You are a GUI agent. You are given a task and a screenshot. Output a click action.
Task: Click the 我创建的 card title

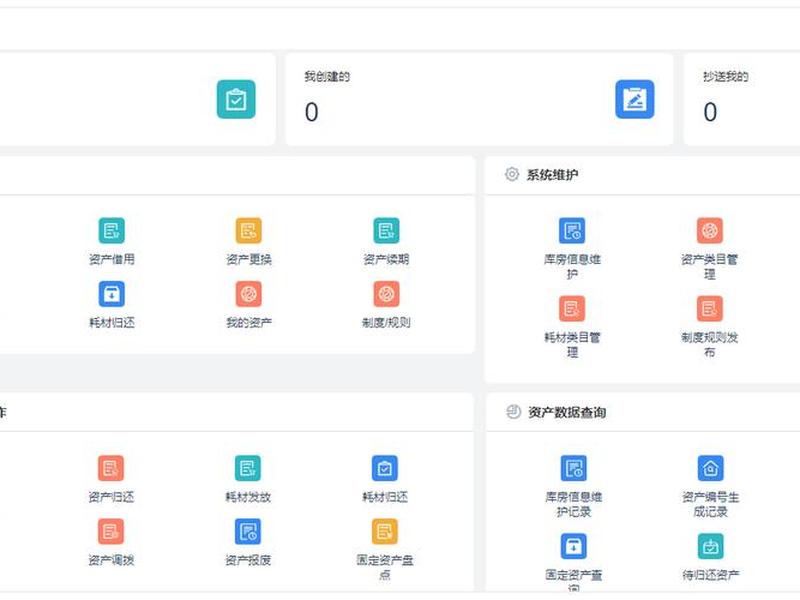point(327,77)
